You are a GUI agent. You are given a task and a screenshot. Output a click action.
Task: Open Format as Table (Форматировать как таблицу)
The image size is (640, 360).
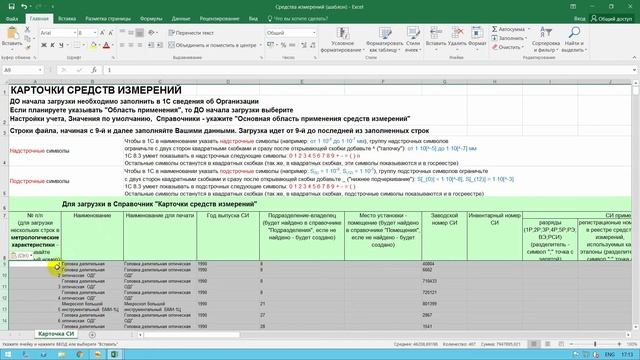click(x=384, y=40)
